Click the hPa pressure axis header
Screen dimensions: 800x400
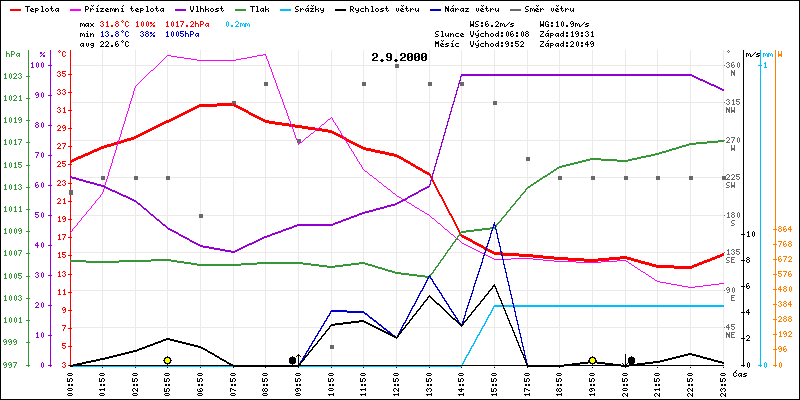click(12, 53)
